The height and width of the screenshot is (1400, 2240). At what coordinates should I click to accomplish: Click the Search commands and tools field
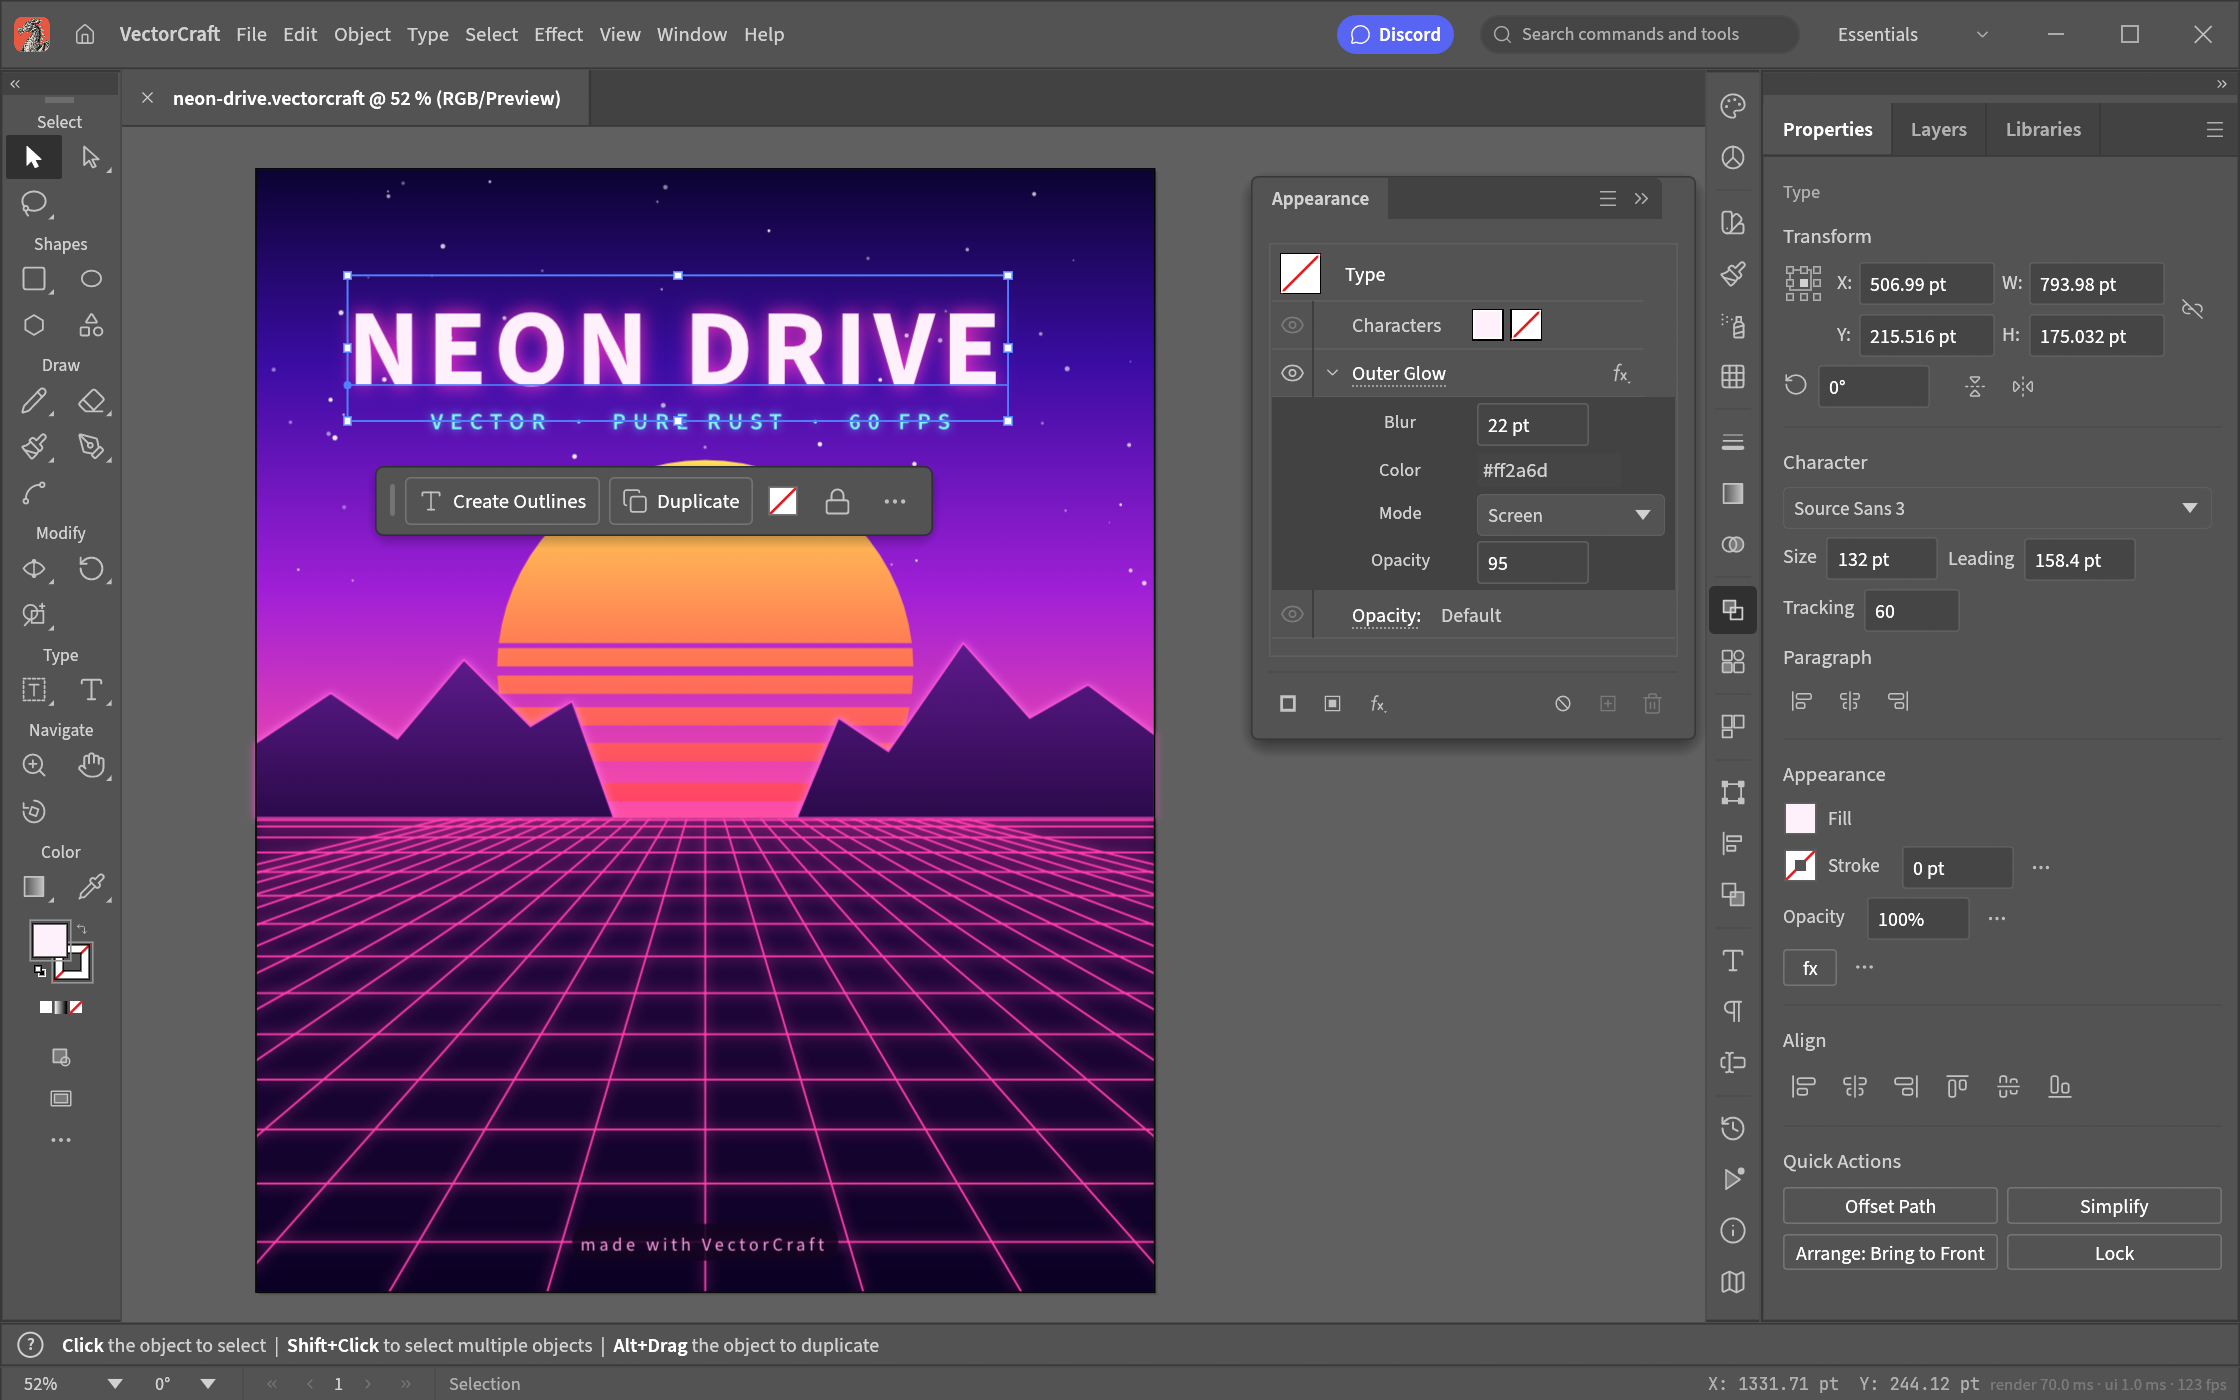(1640, 35)
